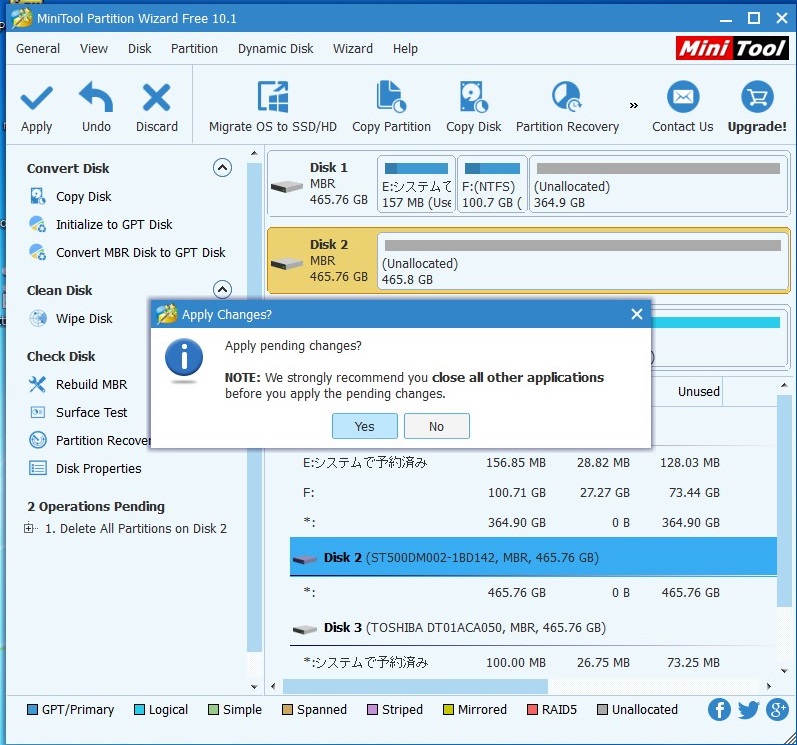Image resolution: width=797 pixels, height=745 pixels.
Task: Start Partition Recovery from toolbar
Action: click(567, 107)
